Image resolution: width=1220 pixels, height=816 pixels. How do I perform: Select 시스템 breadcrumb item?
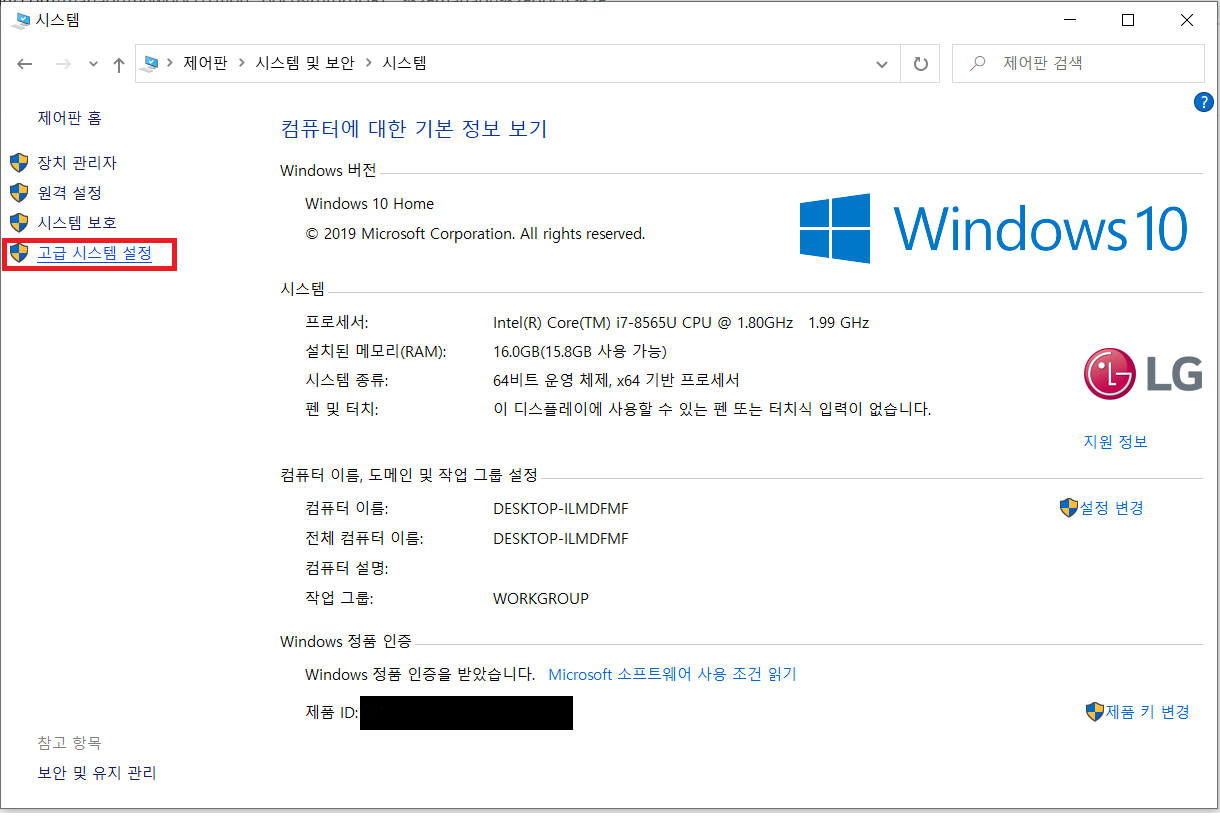405,63
